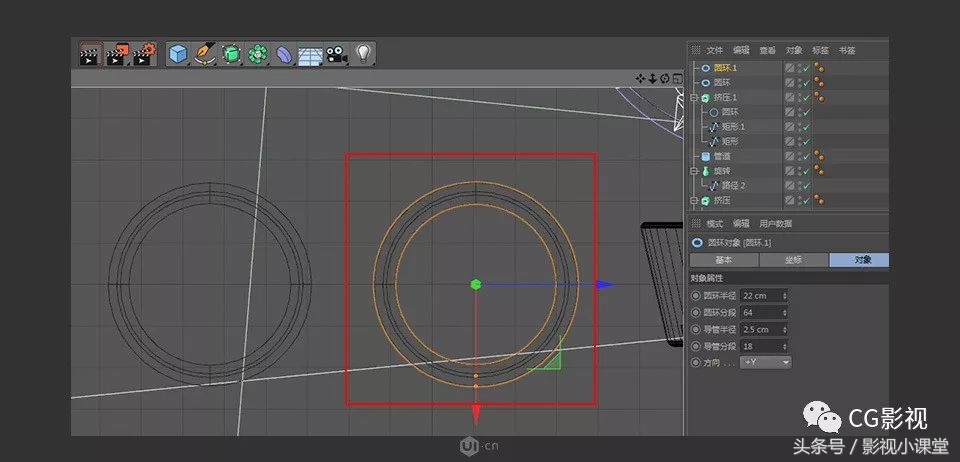960x462 pixels.
Task: Open the 文件 menu in Object Manager
Action: click(x=714, y=50)
